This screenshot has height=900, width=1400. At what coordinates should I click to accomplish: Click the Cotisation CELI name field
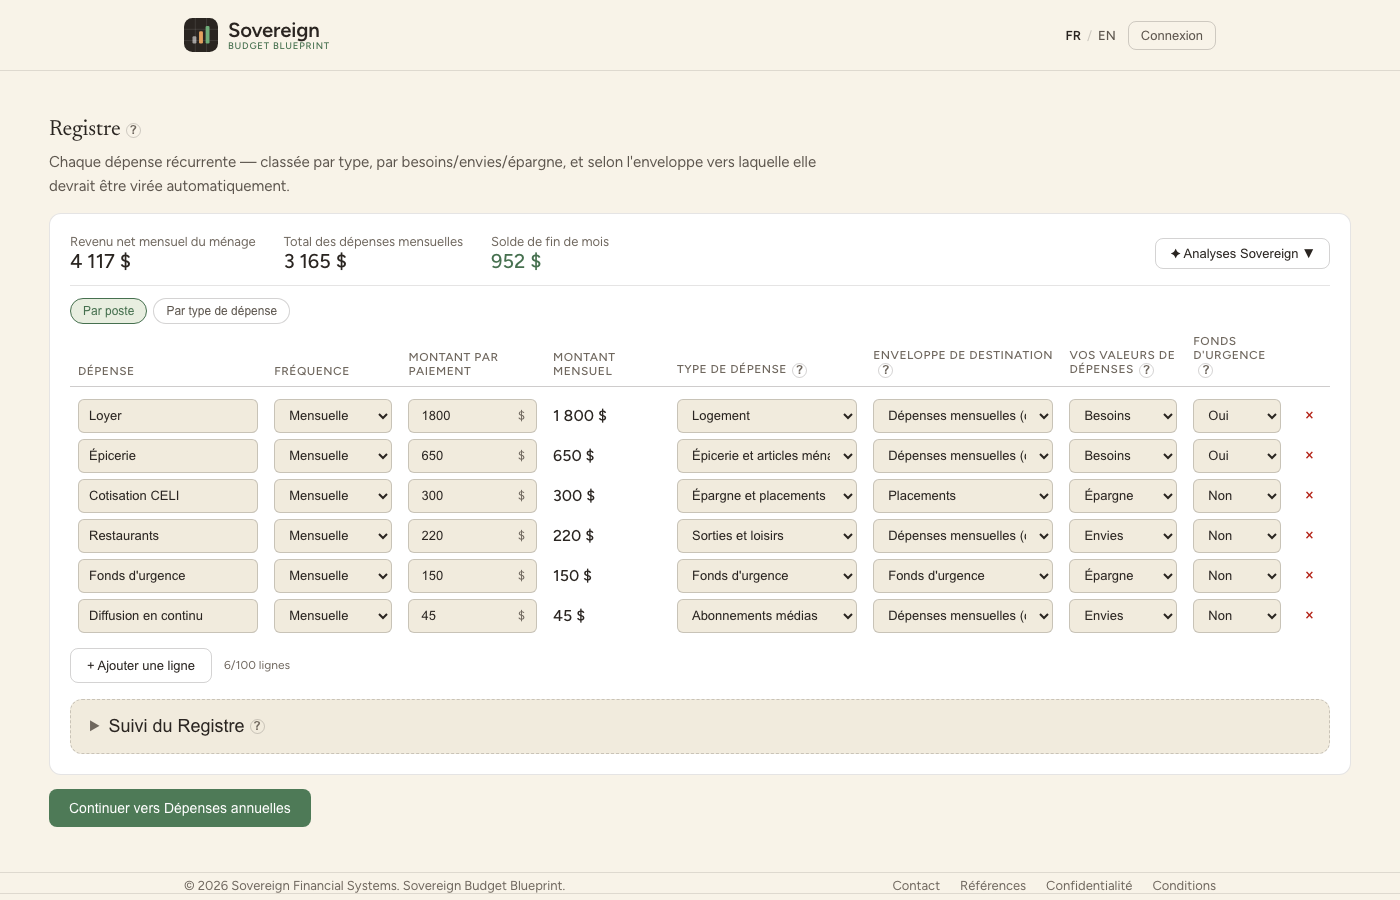pos(168,496)
